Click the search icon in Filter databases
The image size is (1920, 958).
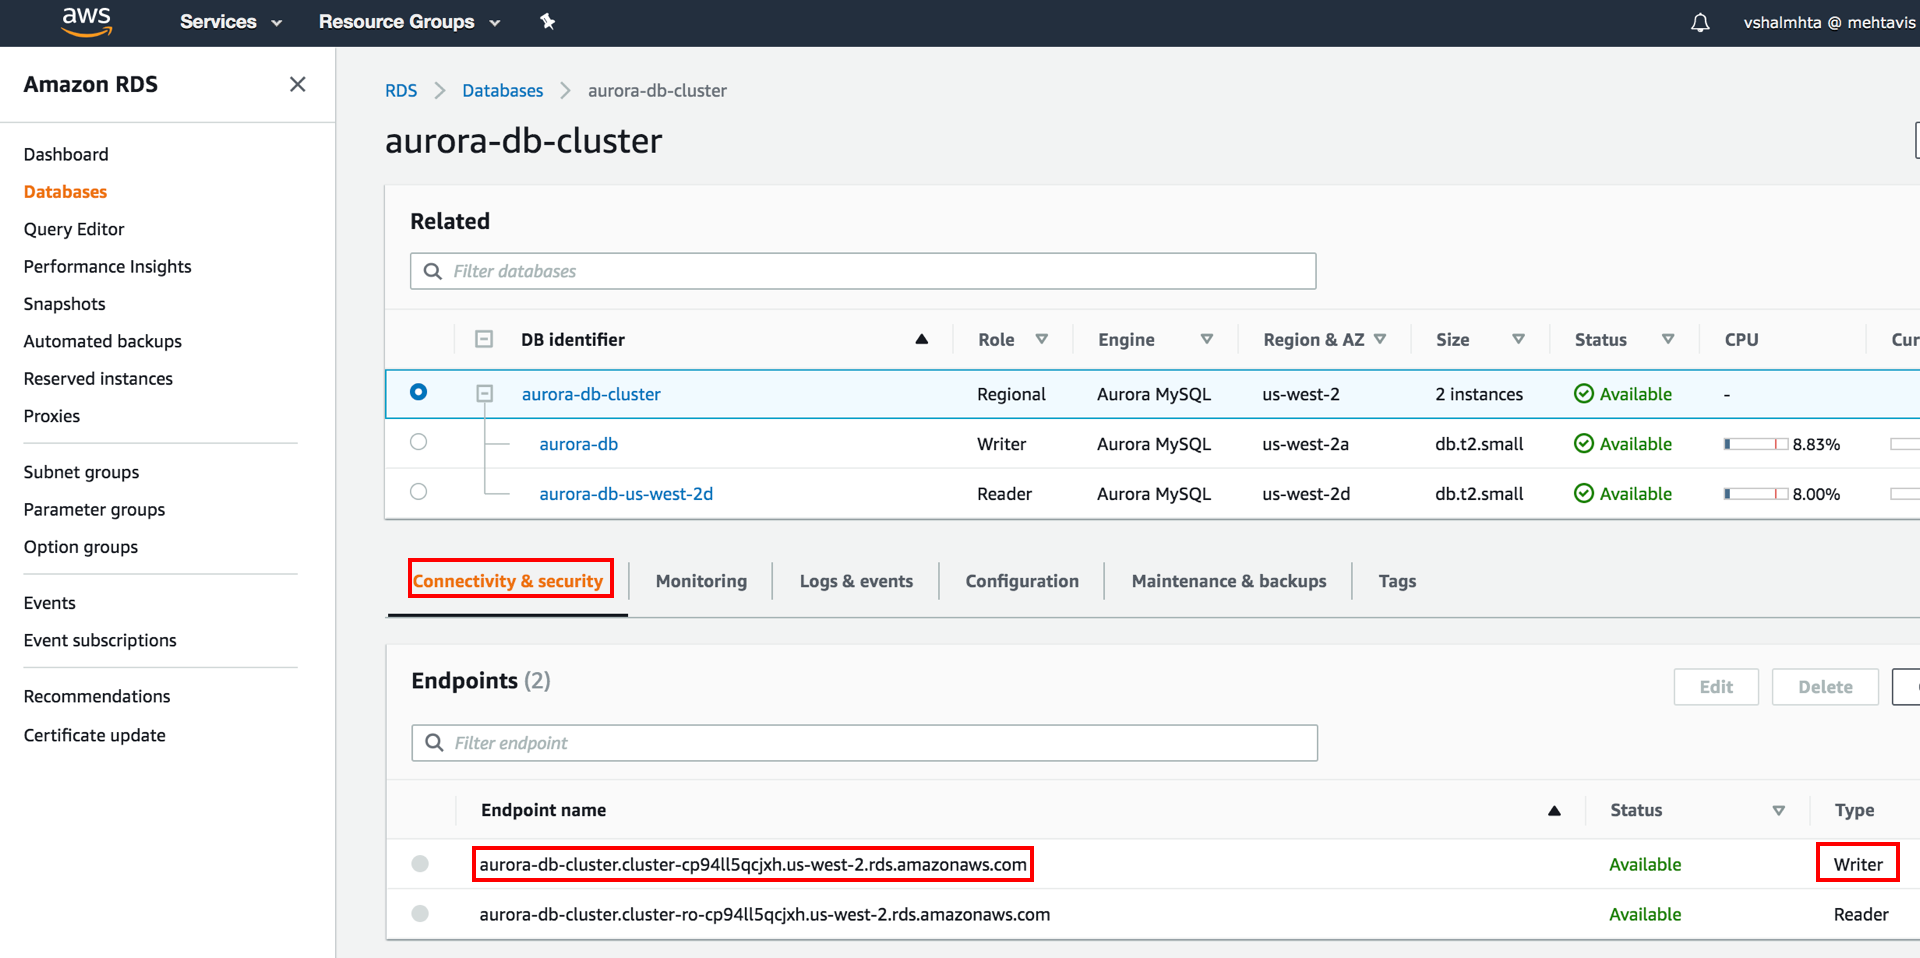[x=433, y=271]
